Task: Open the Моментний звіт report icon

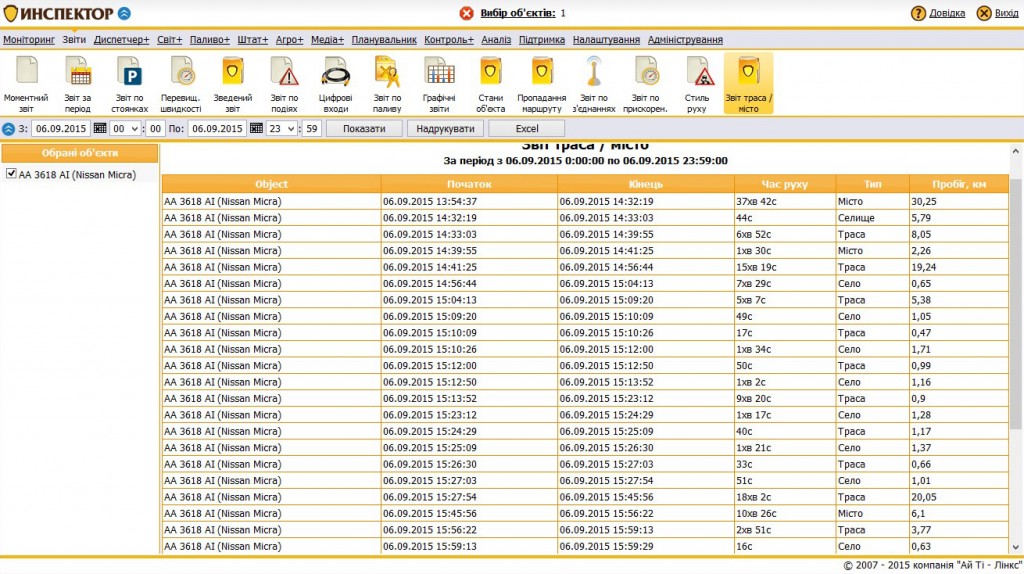Action: tap(26, 83)
